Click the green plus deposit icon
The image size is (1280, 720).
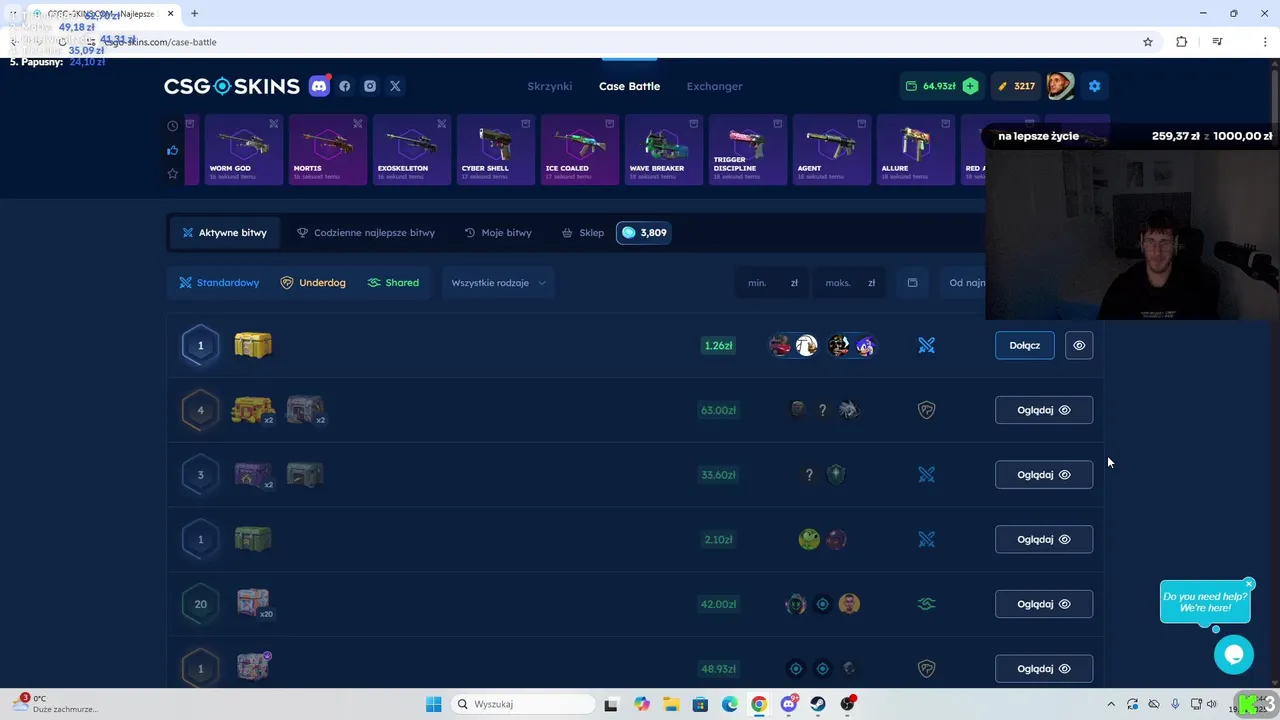970,86
